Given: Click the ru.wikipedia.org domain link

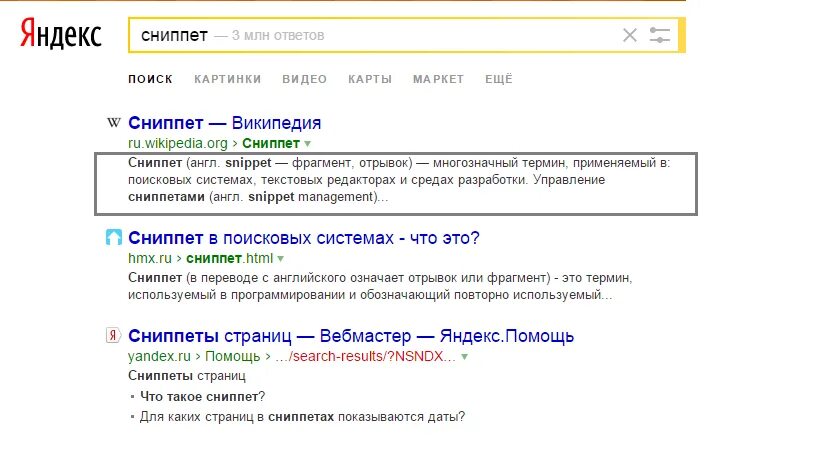Looking at the screenshot, I should coord(178,143).
